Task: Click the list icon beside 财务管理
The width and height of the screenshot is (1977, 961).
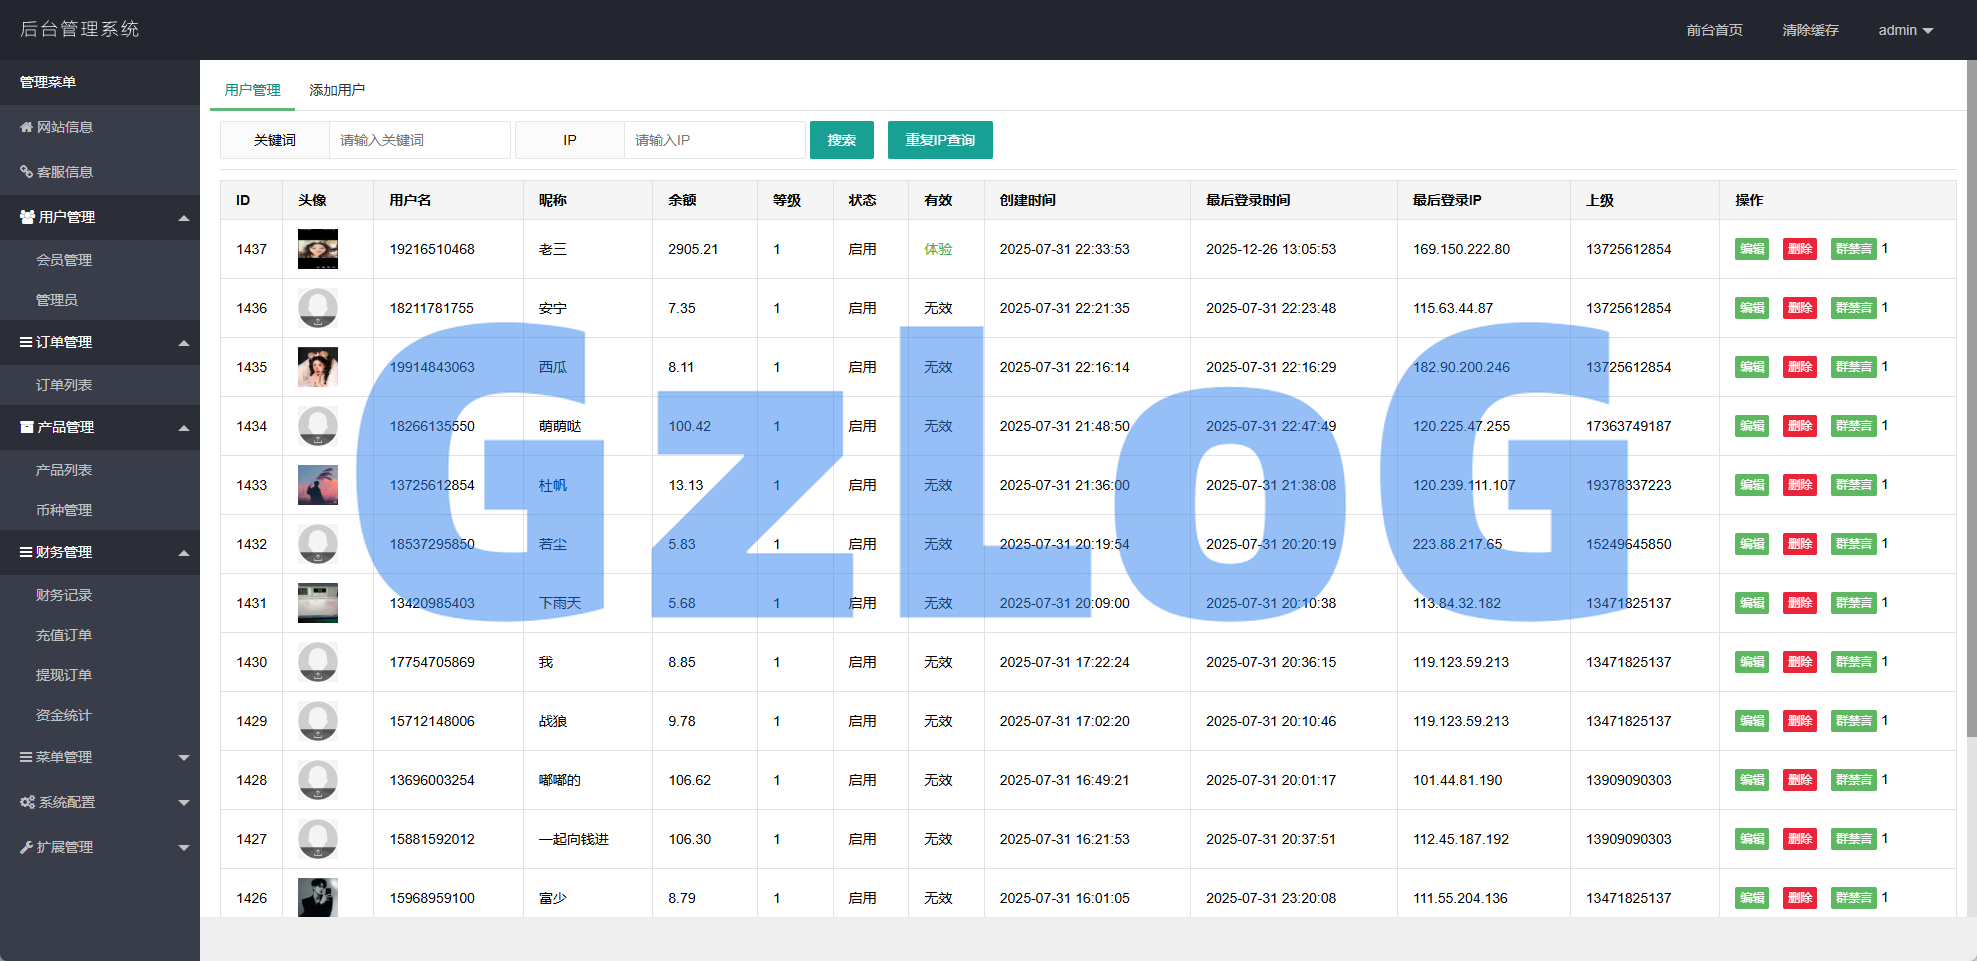Action: [26, 552]
